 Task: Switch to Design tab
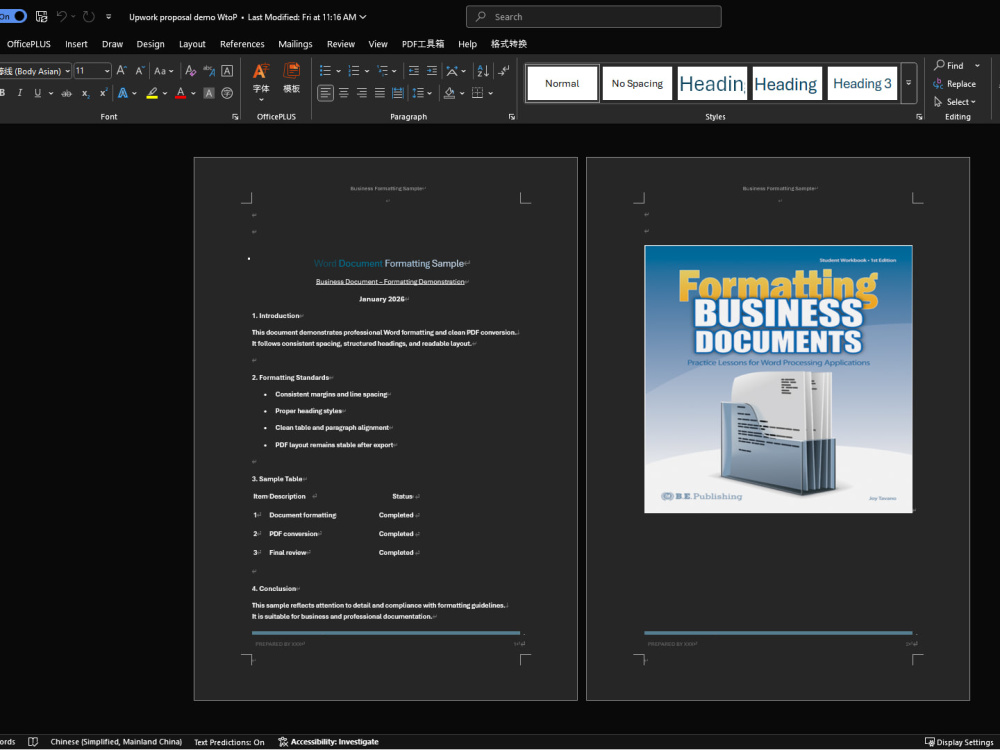(151, 44)
